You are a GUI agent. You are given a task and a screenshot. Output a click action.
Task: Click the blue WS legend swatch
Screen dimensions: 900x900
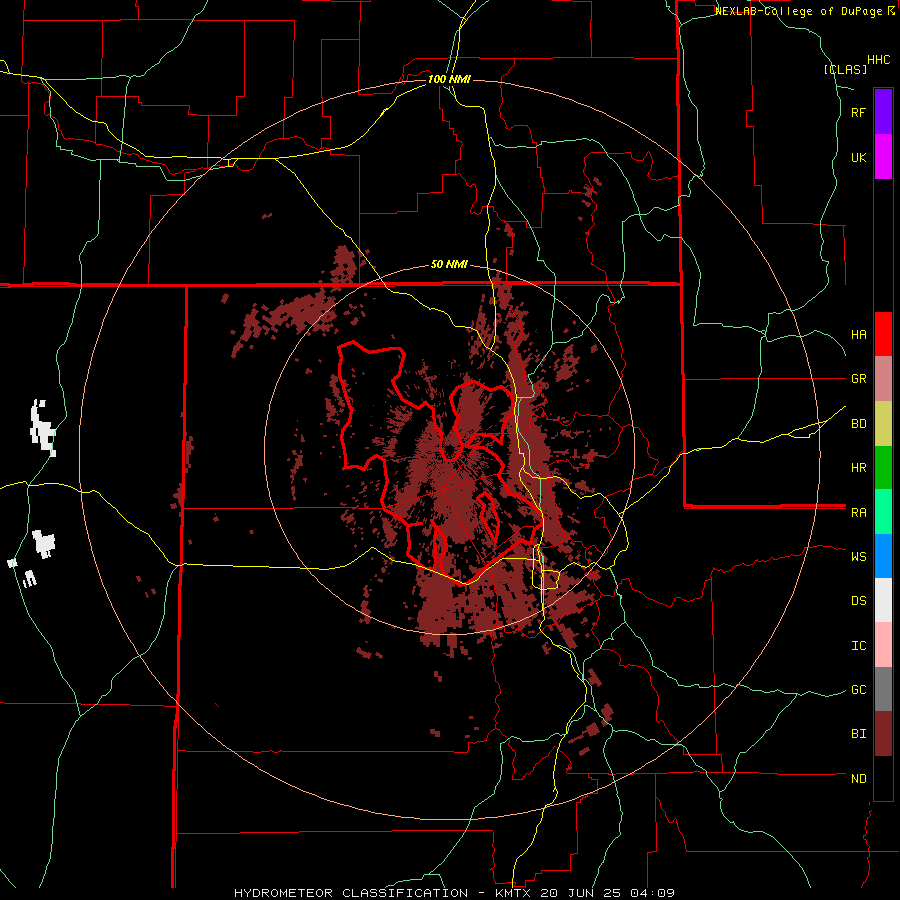point(883,556)
